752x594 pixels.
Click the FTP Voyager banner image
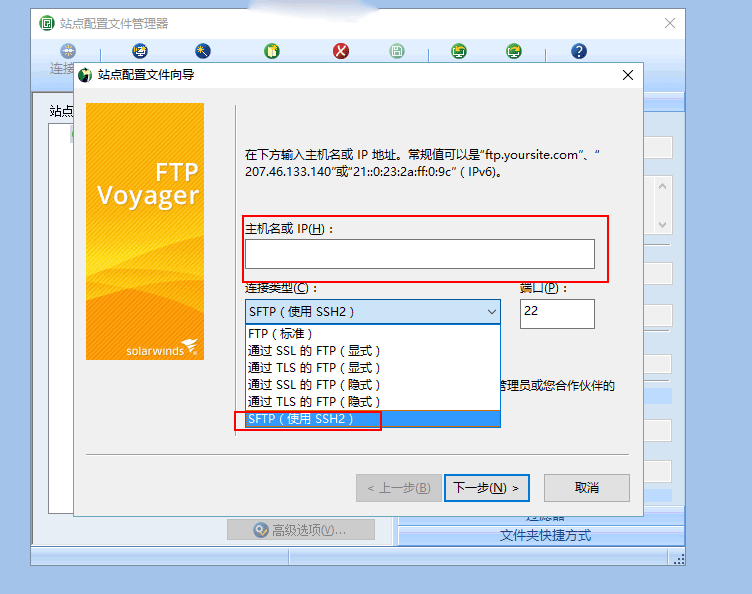pos(145,232)
